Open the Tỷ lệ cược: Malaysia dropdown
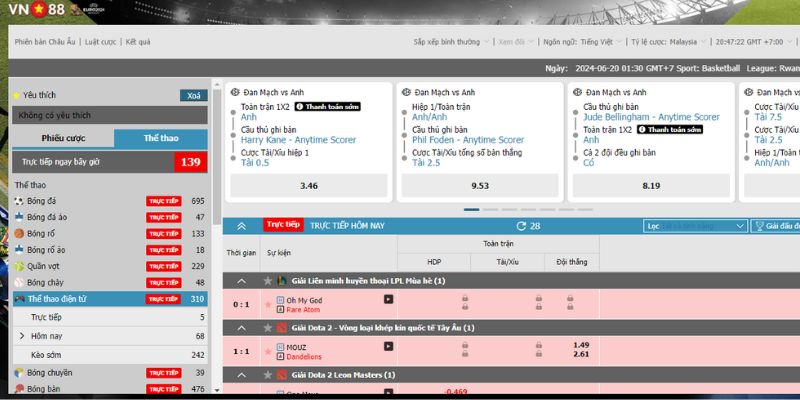This screenshot has height=400, width=800. [x=669, y=42]
